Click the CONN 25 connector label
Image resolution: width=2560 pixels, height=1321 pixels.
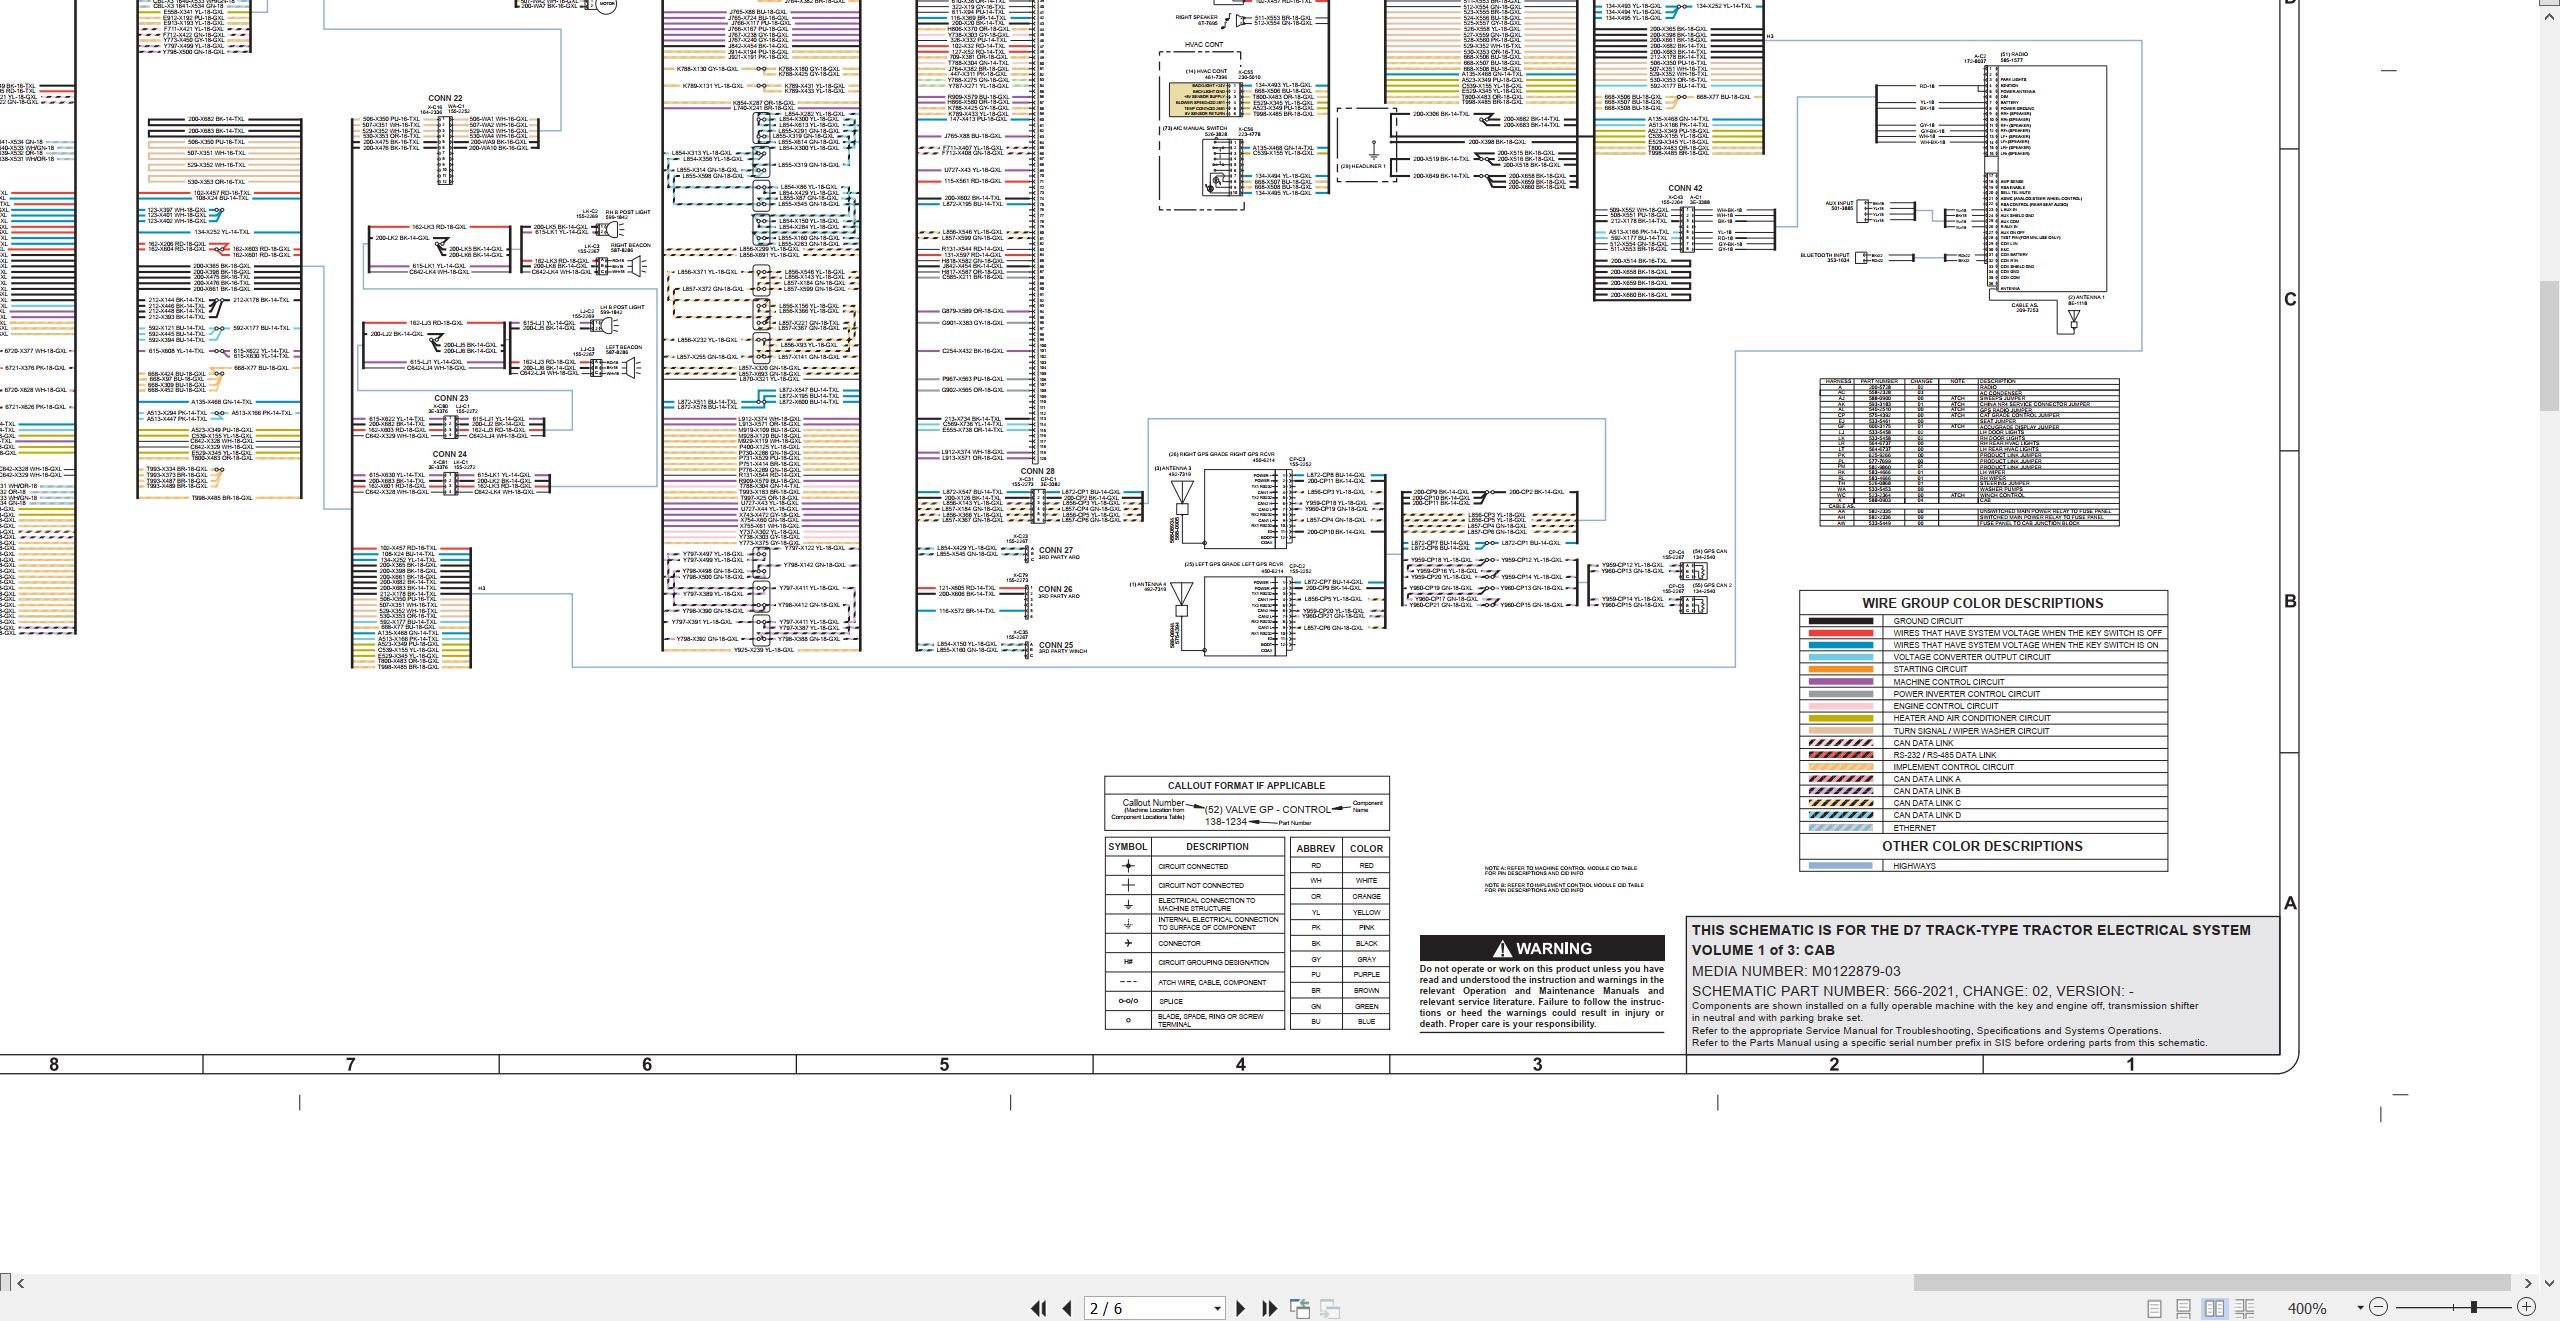1055,645
